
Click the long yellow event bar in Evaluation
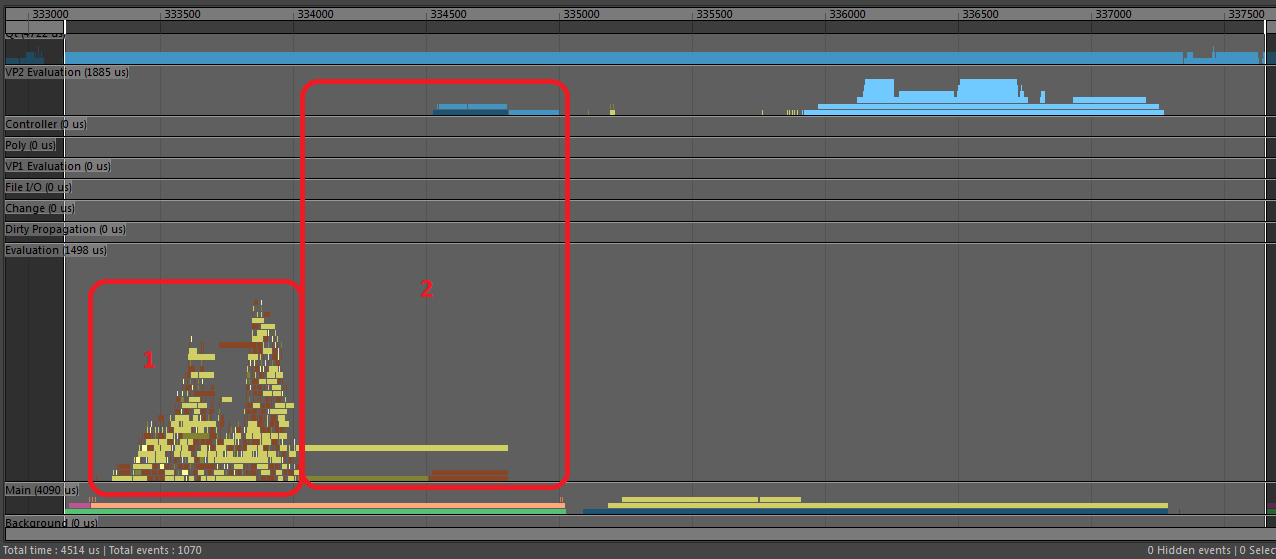[x=405, y=448]
